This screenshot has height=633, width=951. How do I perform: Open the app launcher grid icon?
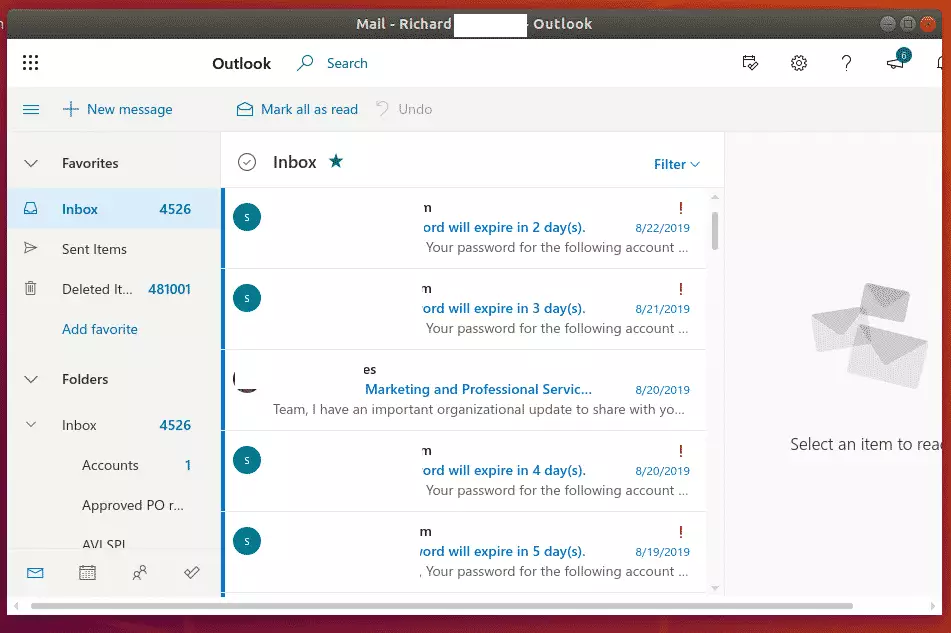pos(30,62)
